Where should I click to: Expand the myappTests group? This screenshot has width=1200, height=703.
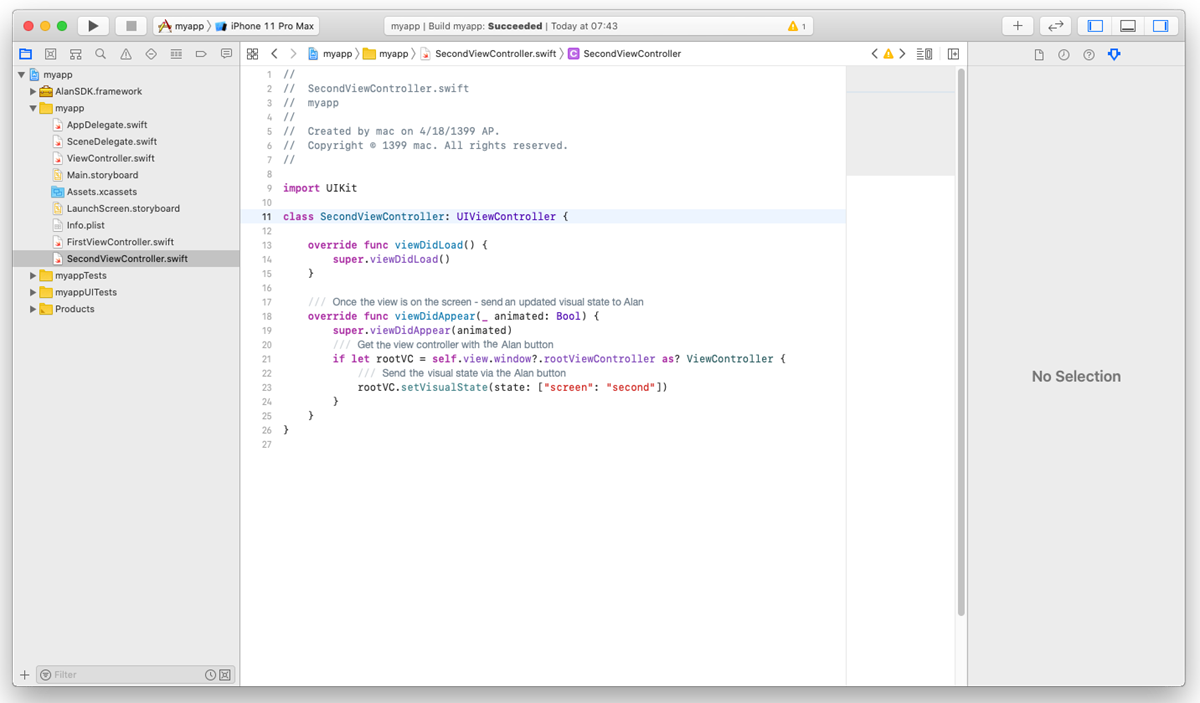[x=33, y=275]
